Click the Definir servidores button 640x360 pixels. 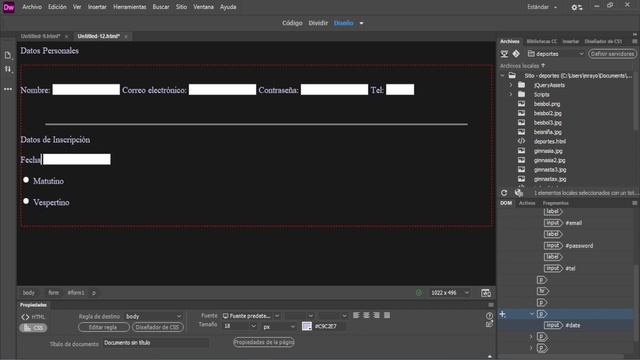click(x=612, y=54)
